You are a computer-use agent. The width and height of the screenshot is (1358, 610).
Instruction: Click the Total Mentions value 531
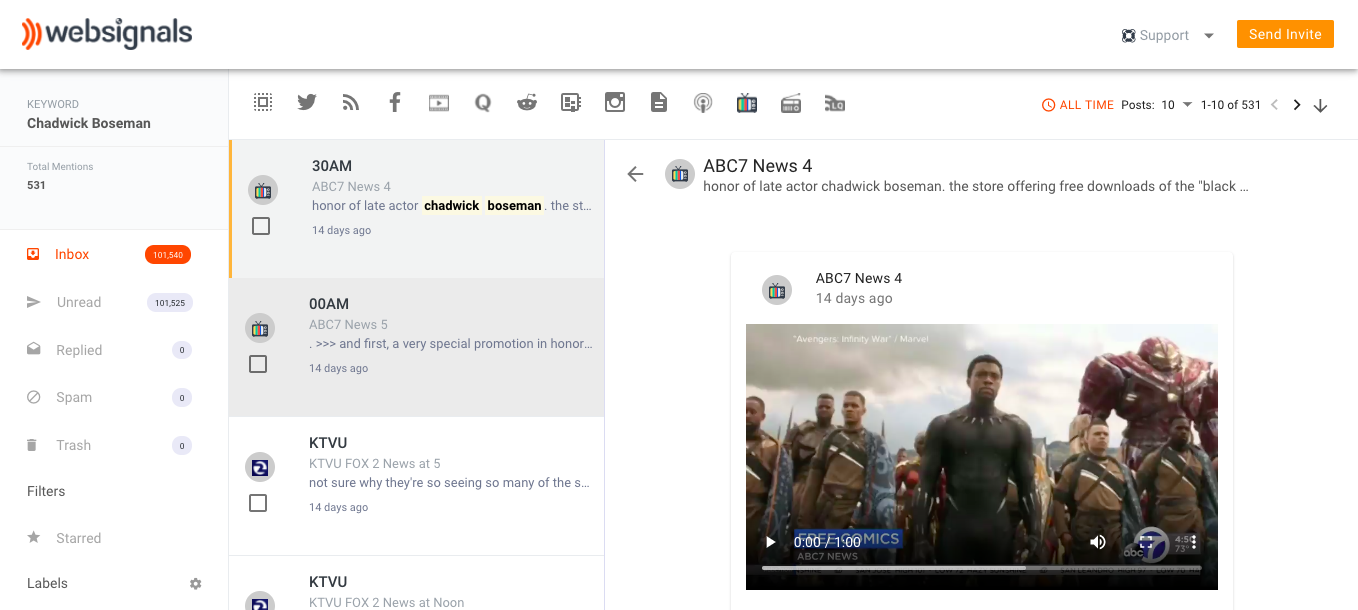pyautogui.click(x=36, y=185)
